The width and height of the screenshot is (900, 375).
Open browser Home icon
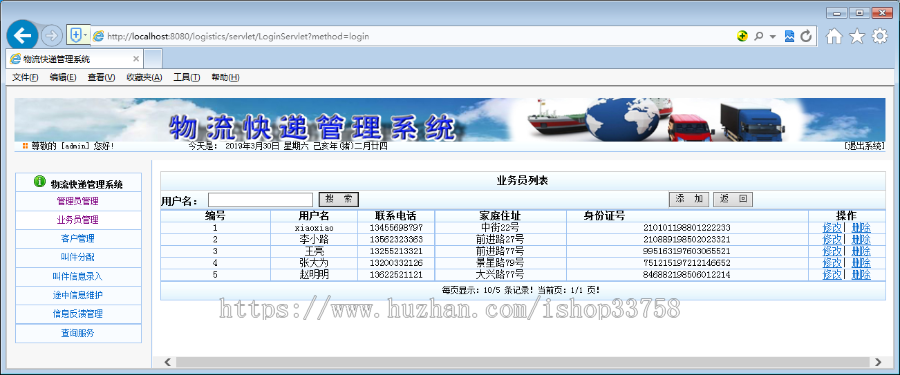point(834,37)
